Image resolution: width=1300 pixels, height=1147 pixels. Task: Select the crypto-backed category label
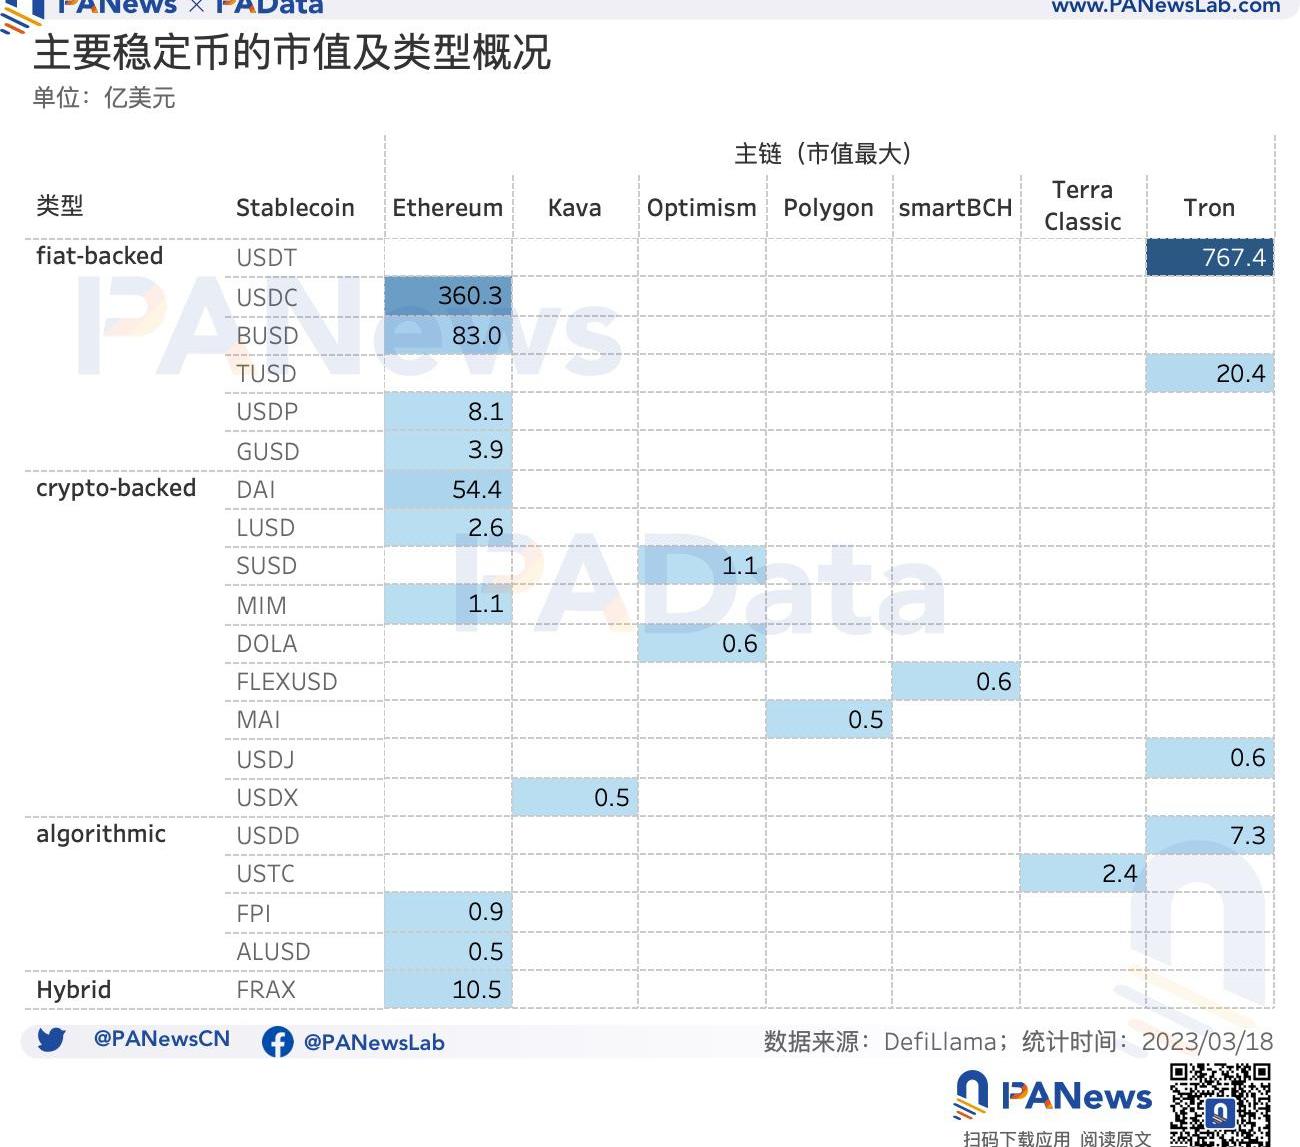point(116,488)
